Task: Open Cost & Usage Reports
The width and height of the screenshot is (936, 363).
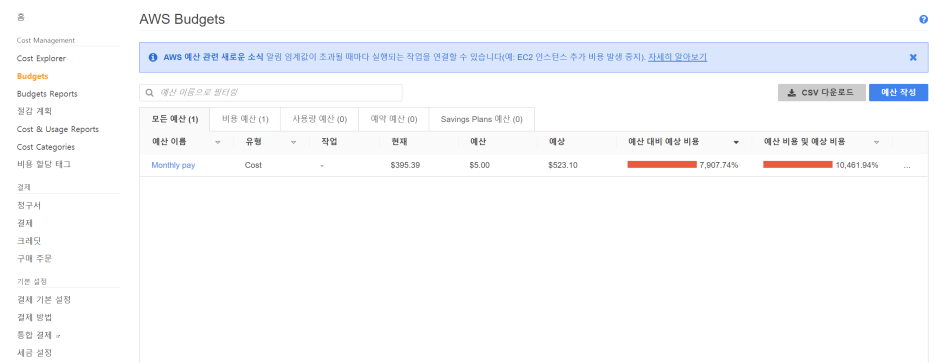Action: [58, 129]
